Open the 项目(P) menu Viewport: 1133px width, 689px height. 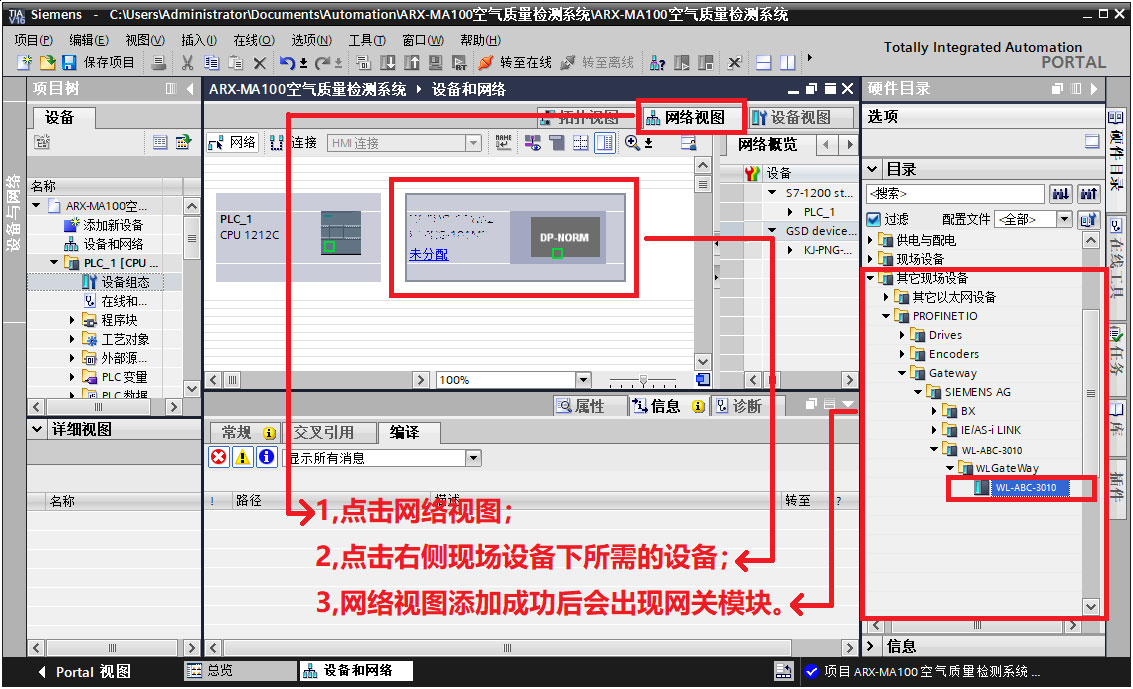(33, 40)
